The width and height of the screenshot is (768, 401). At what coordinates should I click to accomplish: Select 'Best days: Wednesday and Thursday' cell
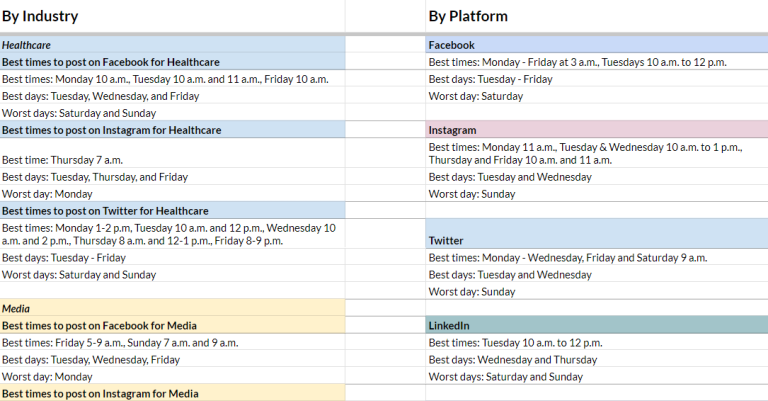point(512,360)
